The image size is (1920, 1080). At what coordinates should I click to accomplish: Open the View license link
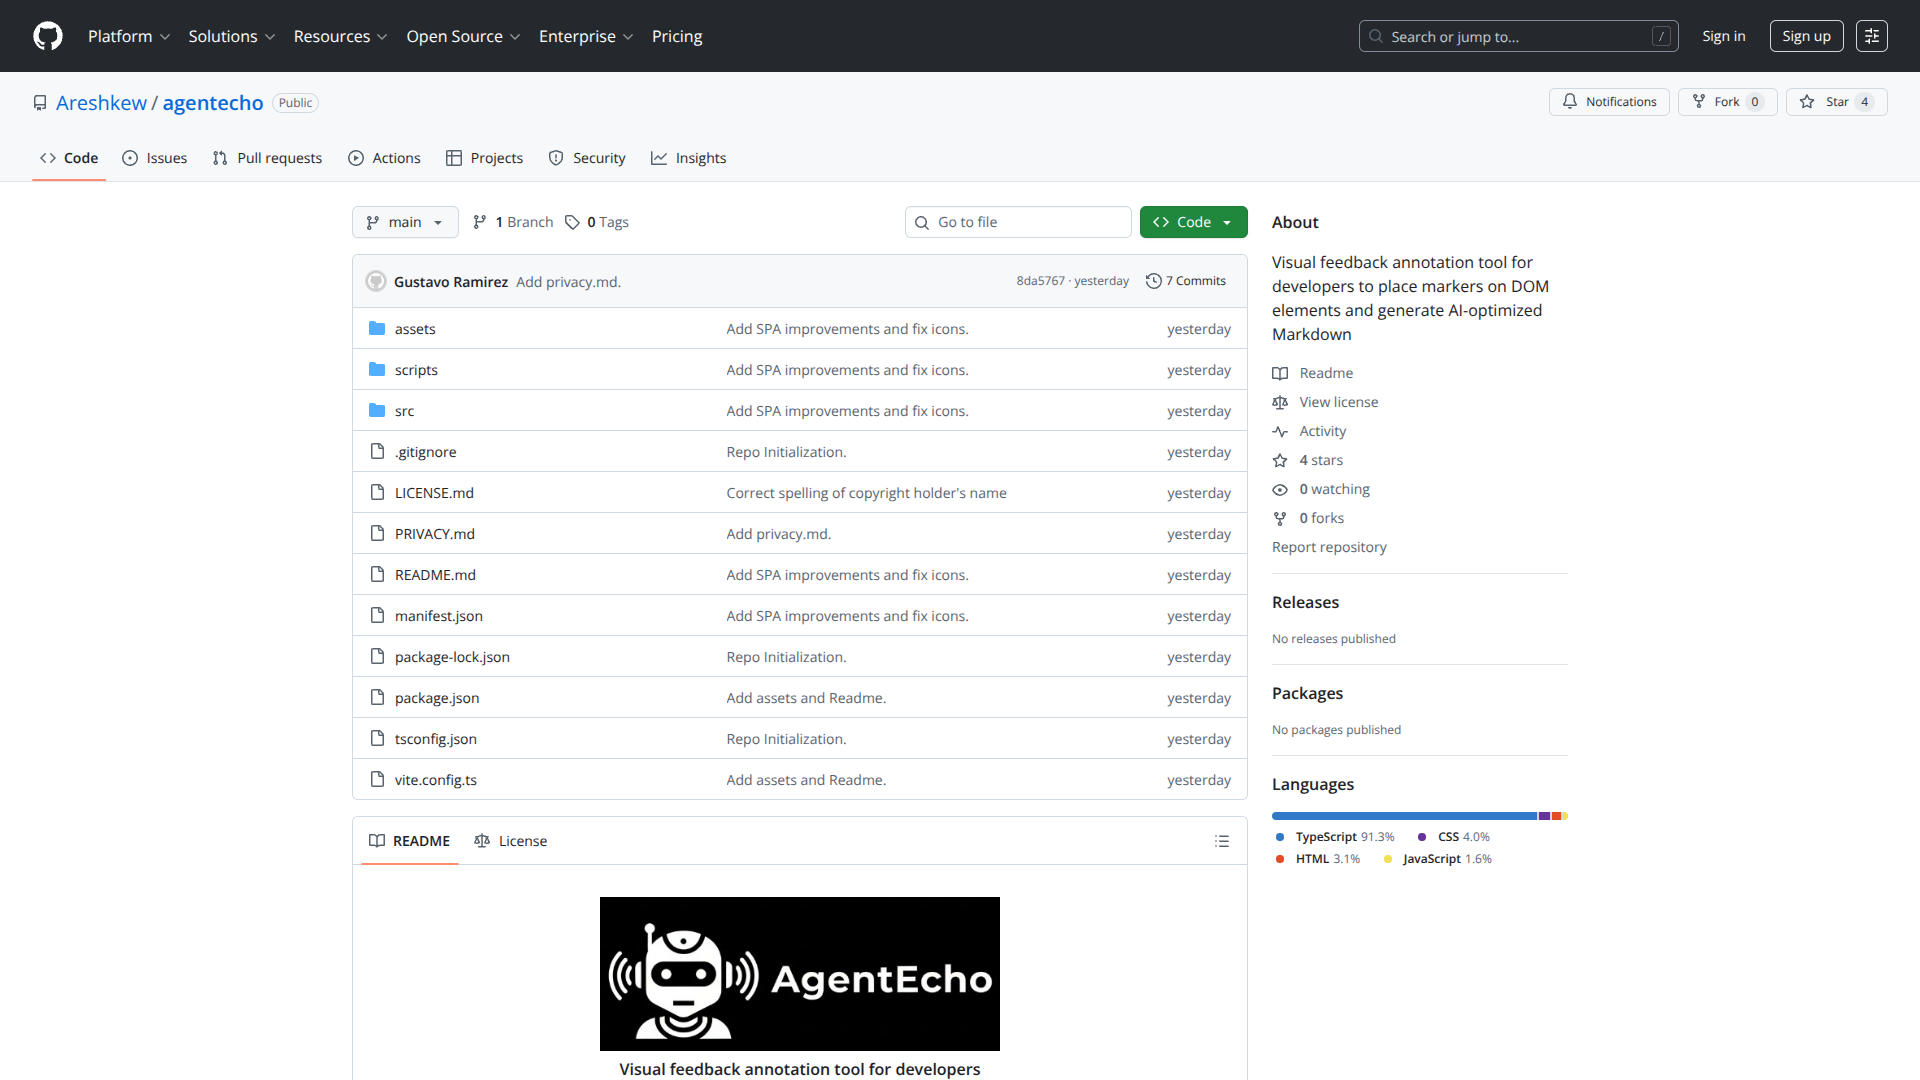coord(1338,401)
